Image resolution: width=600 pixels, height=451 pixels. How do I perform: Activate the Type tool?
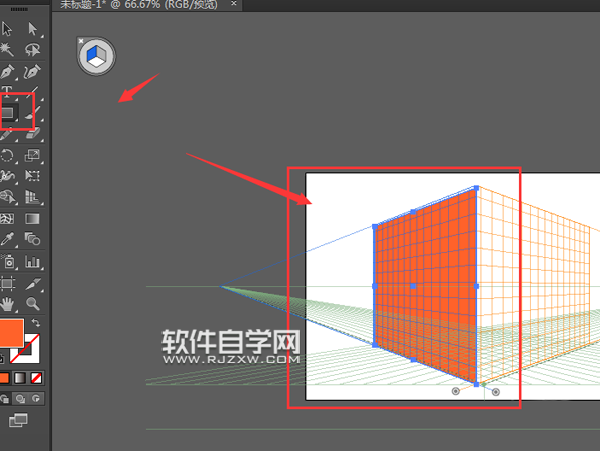point(7,91)
